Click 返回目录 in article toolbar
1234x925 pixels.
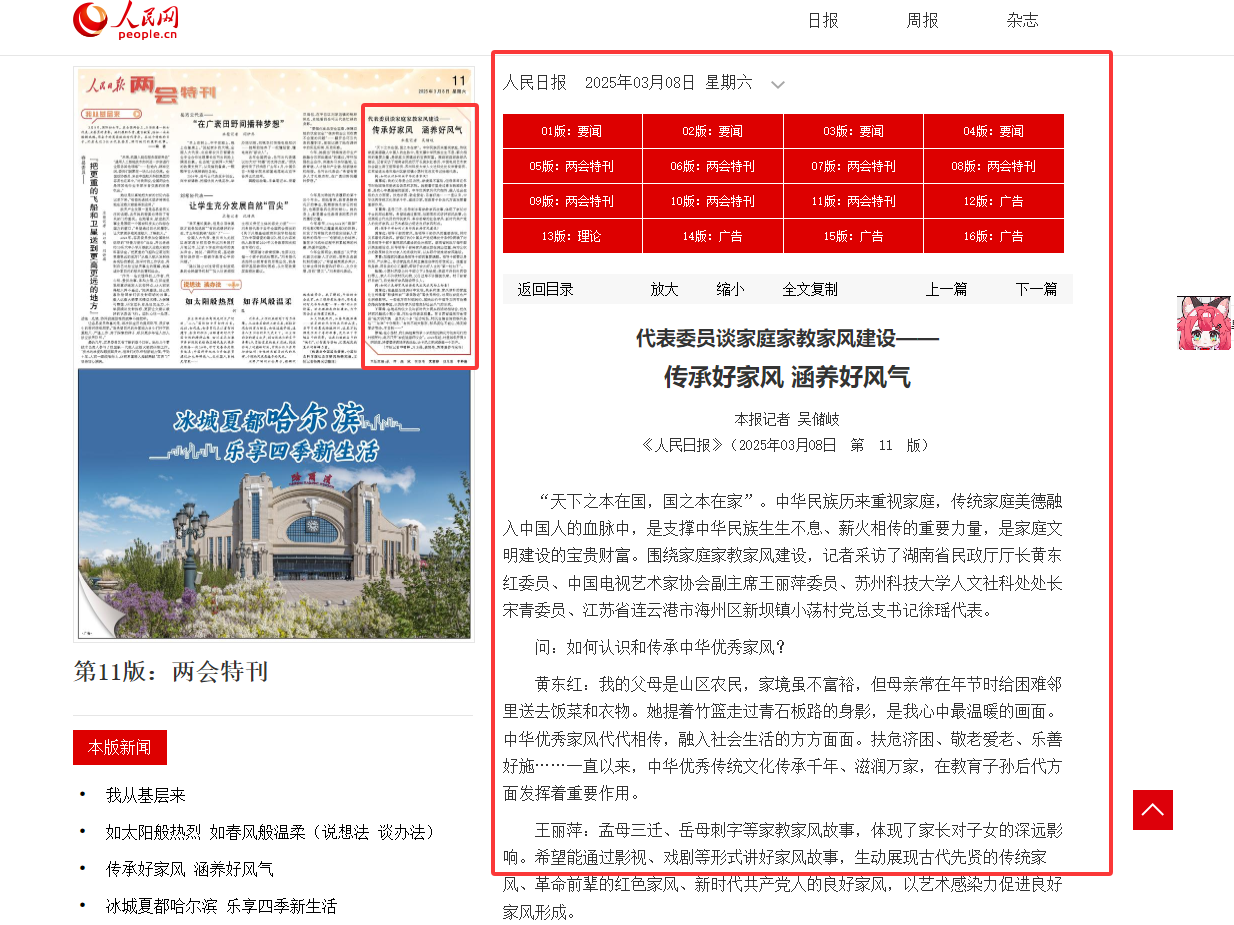tap(546, 289)
